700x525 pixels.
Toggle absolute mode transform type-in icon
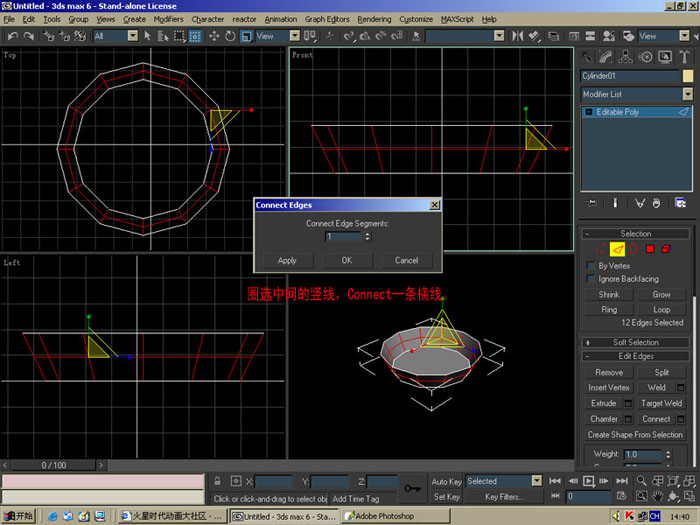(236, 481)
